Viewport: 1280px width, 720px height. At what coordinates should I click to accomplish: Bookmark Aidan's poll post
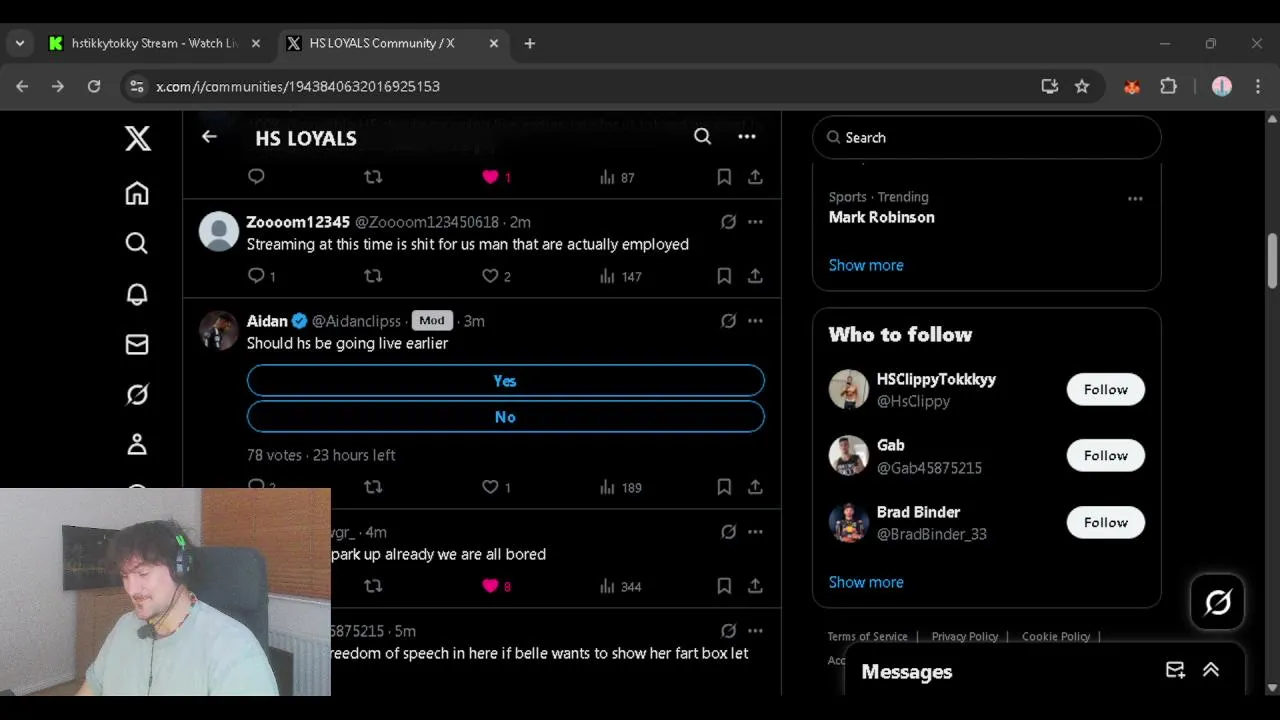click(x=724, y=487)
